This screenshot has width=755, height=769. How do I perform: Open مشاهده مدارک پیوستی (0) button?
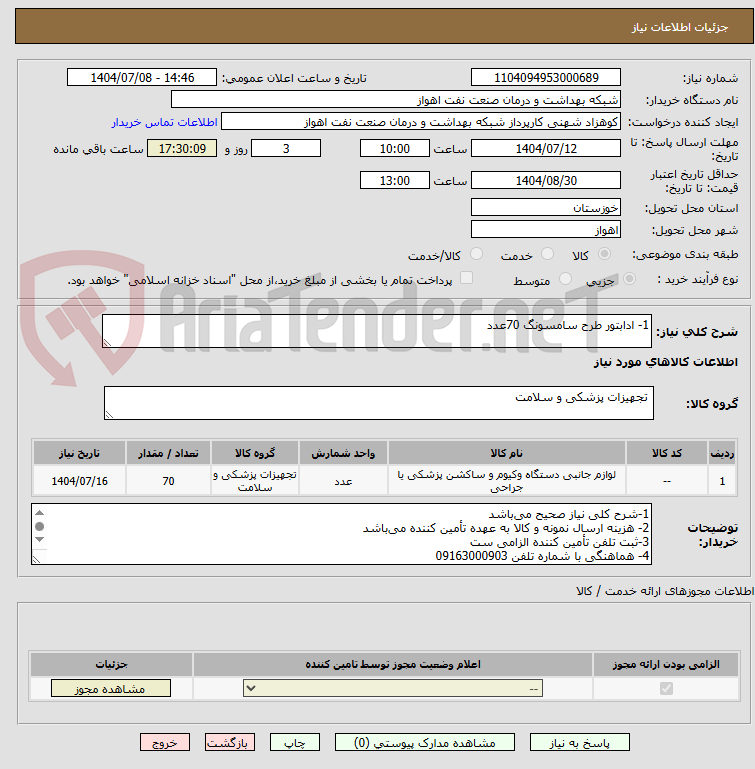point(425,743)
